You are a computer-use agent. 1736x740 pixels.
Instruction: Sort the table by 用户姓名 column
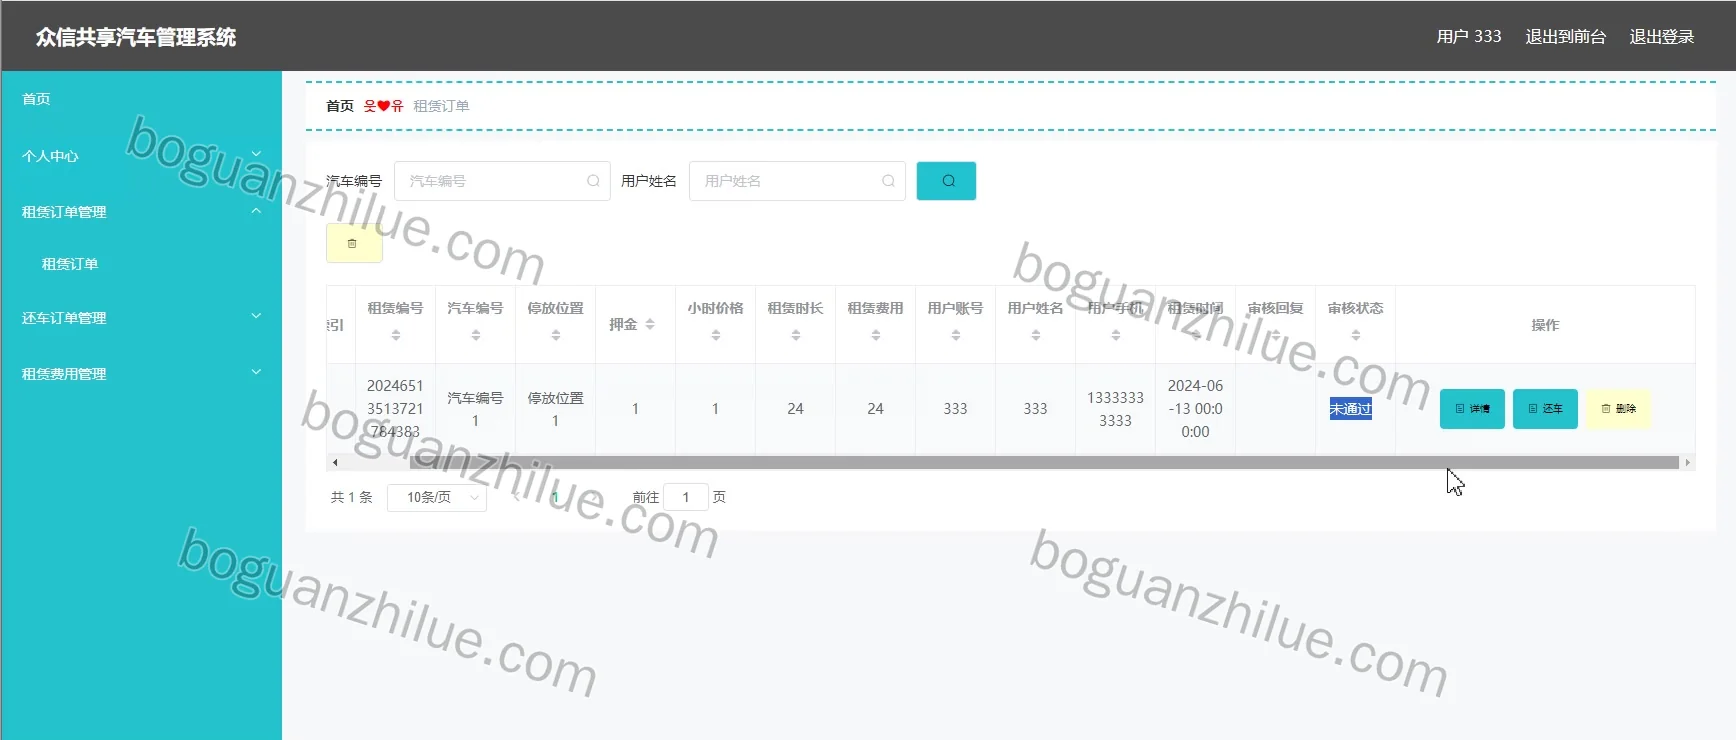[1036, 335]
